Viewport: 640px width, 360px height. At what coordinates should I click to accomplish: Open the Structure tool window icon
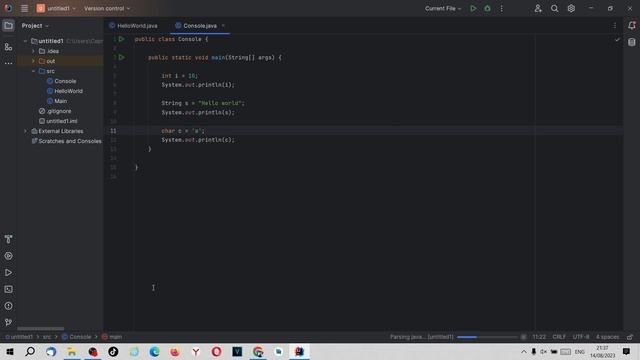click(x=8, y=47)
